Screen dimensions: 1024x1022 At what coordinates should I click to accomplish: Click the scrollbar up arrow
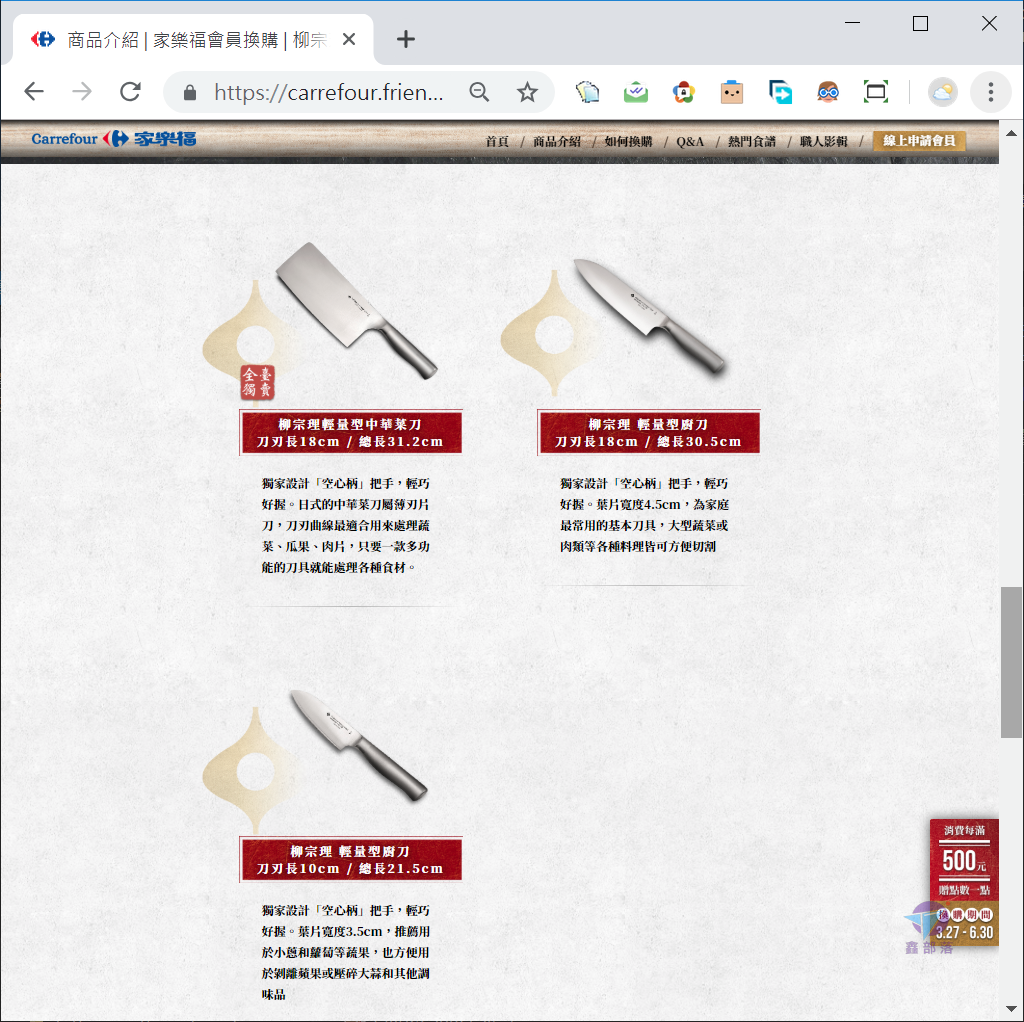click(1011, 133)
